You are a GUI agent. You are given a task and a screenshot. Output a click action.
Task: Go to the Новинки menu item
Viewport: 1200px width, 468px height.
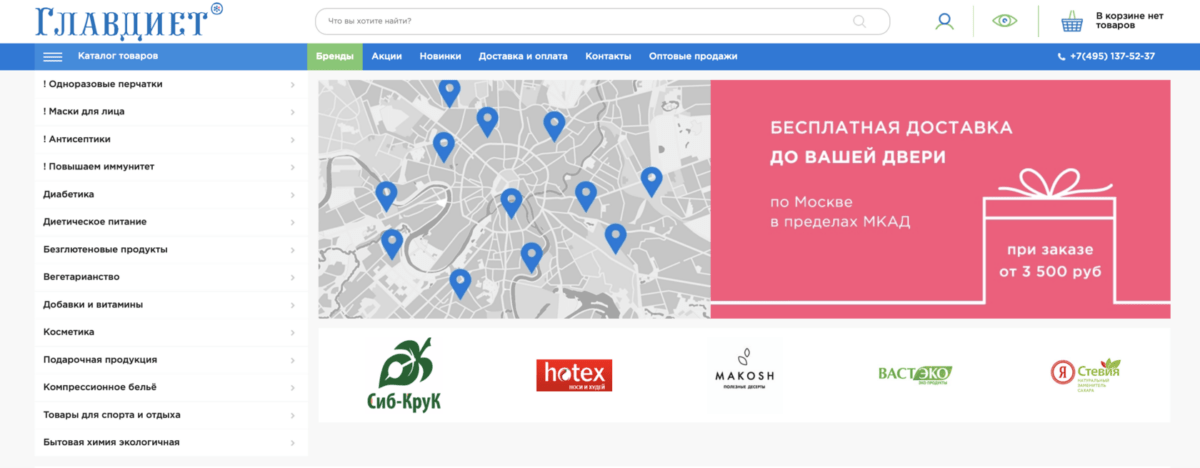pyautogui.click(x=441, y=57)
